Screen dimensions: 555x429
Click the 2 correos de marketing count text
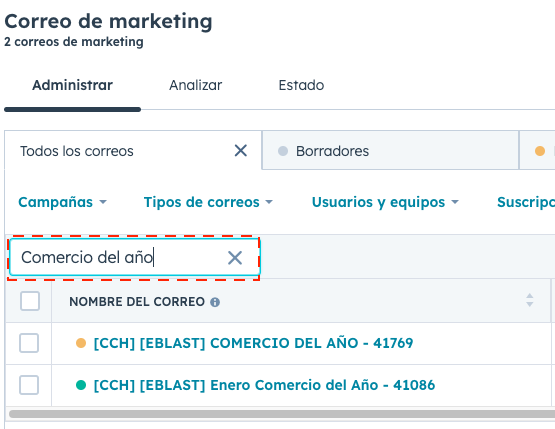[x=74, y=42]
